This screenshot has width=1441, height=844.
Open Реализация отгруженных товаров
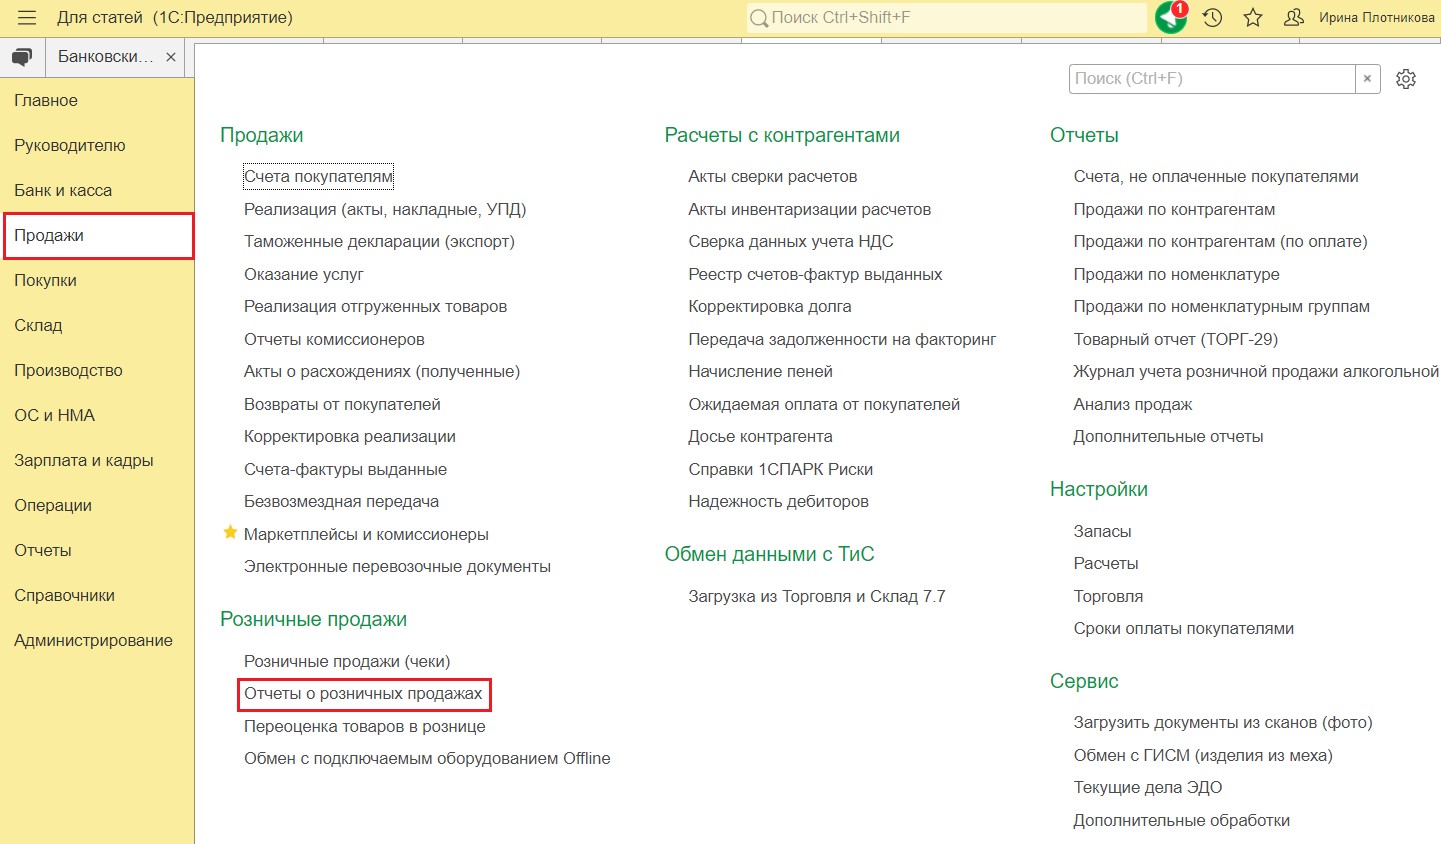375,306
